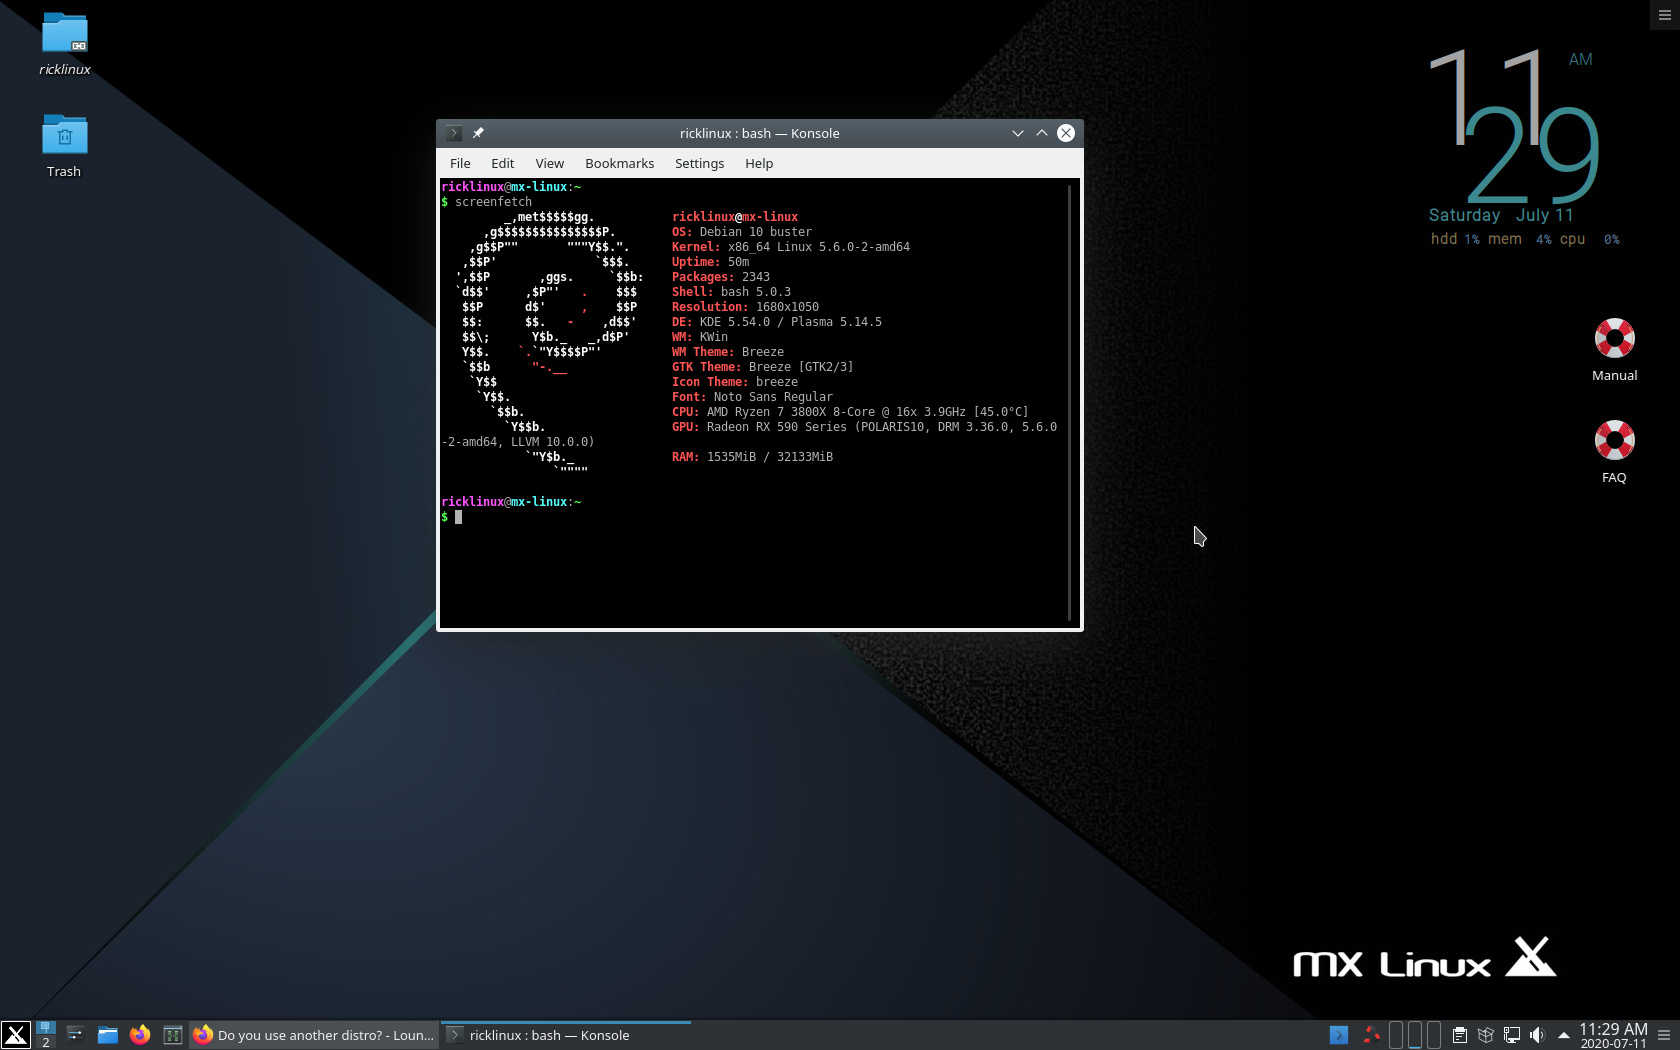Image resolution: width=1680 pixels, height=1050 pixels.
Task: Click the 'GTK Theme: Breeze [GTK2/3]' line
Action: (763, 367)
